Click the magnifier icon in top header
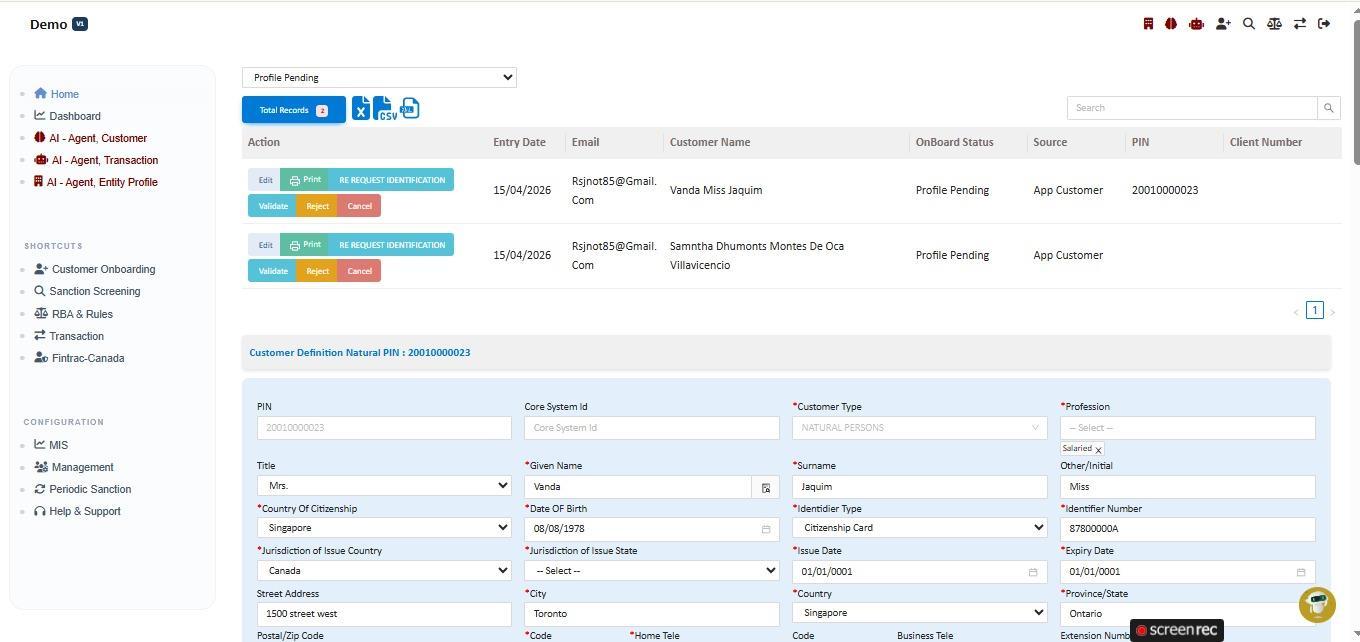1360x642 pixels. click(1249, 24)
